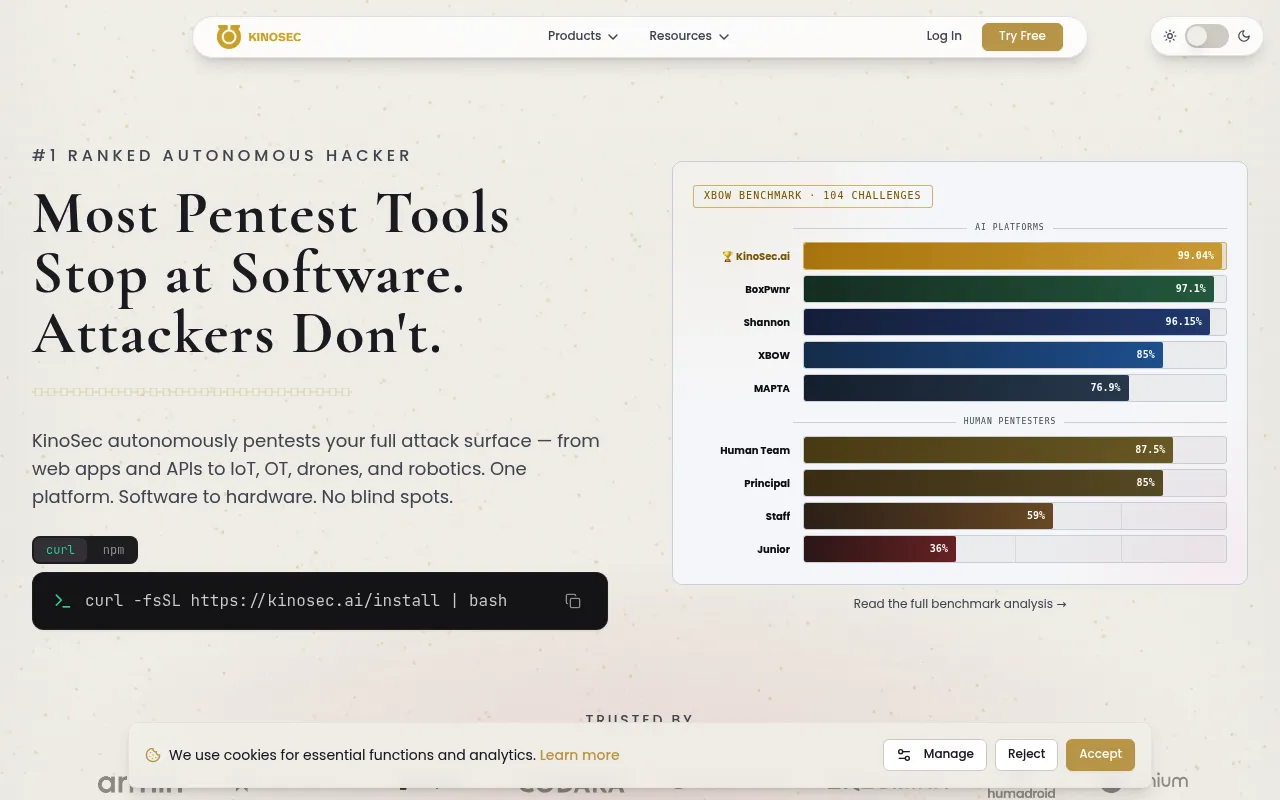Click the AI PLATFORMS section heading
This screenshot has height=800, width=1280.
(1010, 227)
